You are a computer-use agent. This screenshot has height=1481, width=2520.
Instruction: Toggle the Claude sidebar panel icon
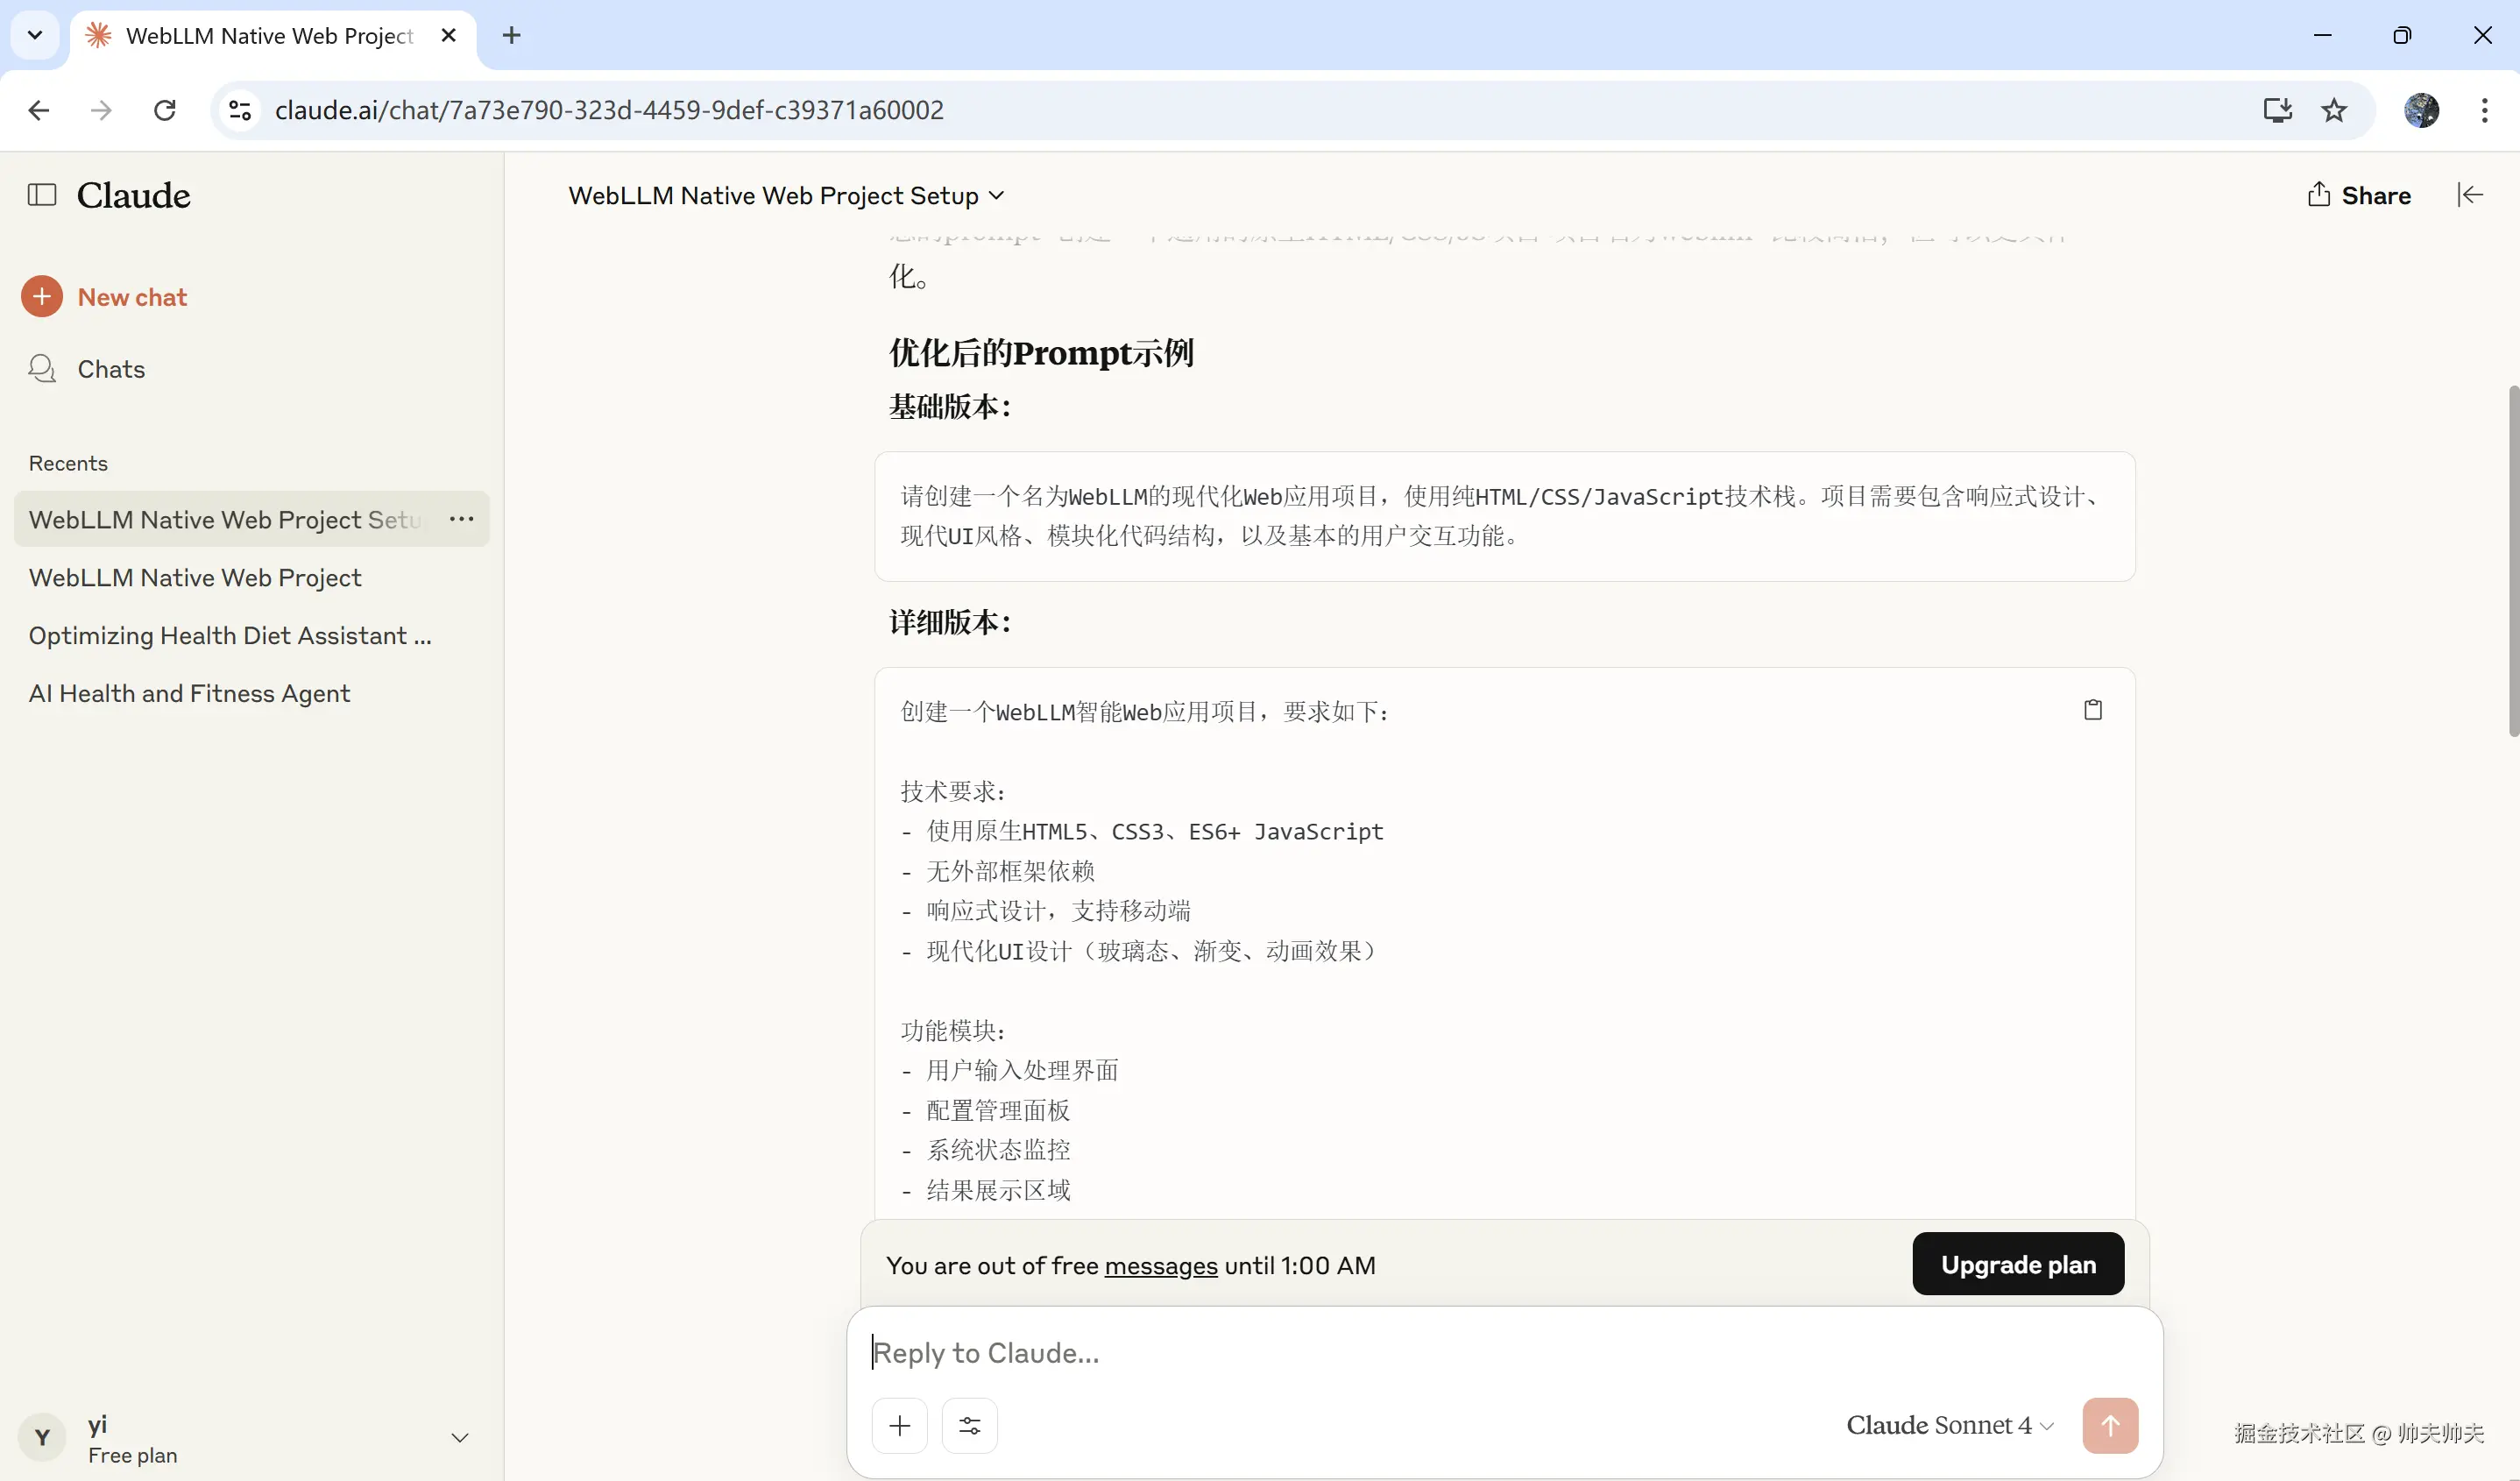pos(41,195)
